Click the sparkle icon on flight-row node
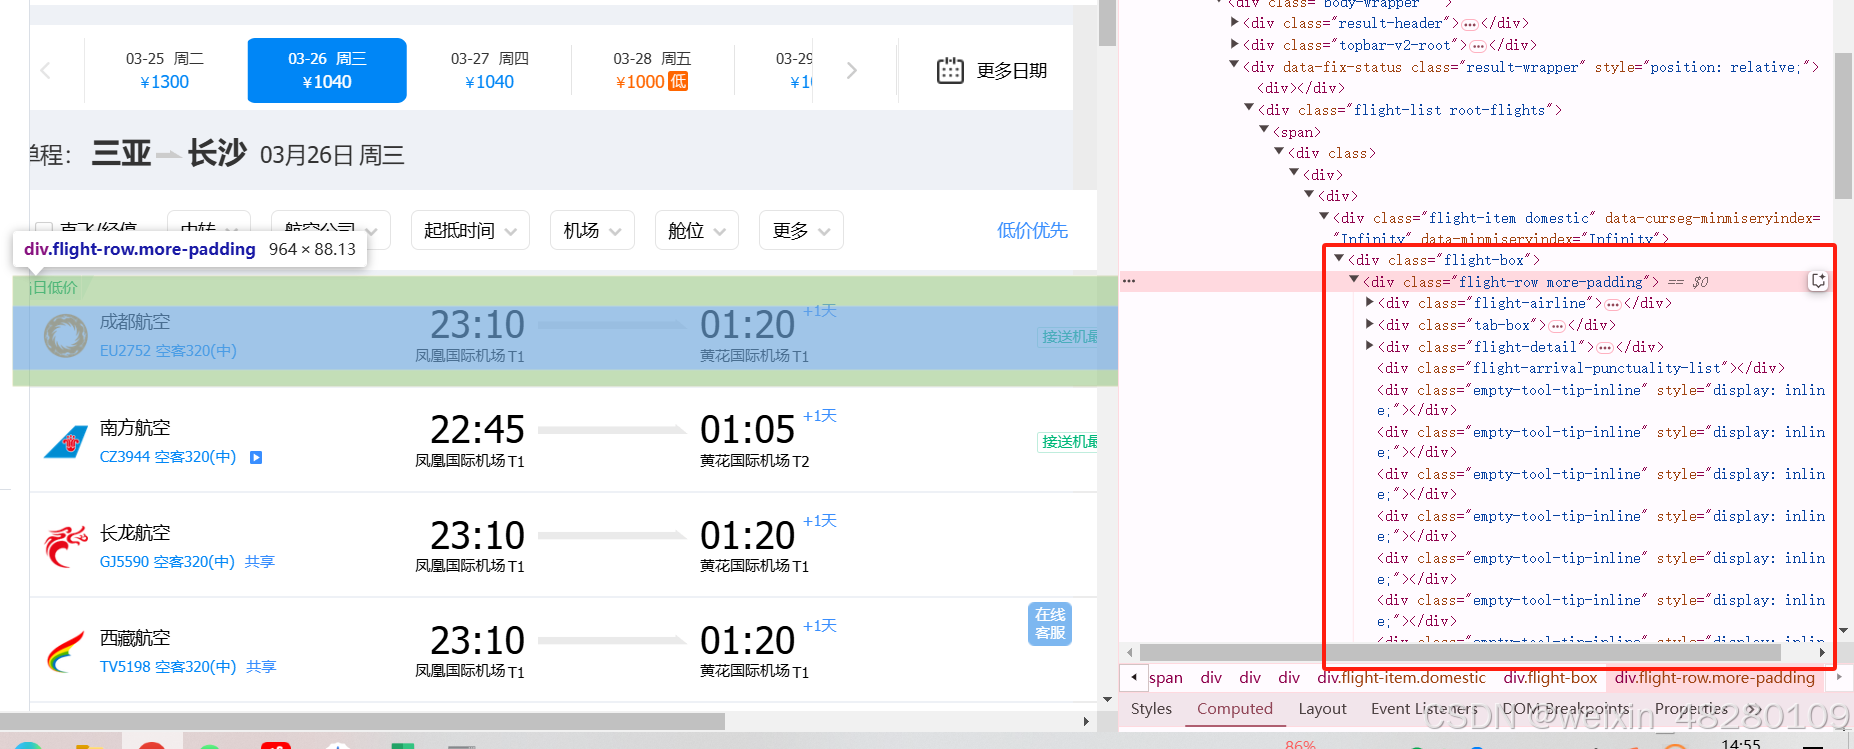1854x749 pixels. 1819,281
